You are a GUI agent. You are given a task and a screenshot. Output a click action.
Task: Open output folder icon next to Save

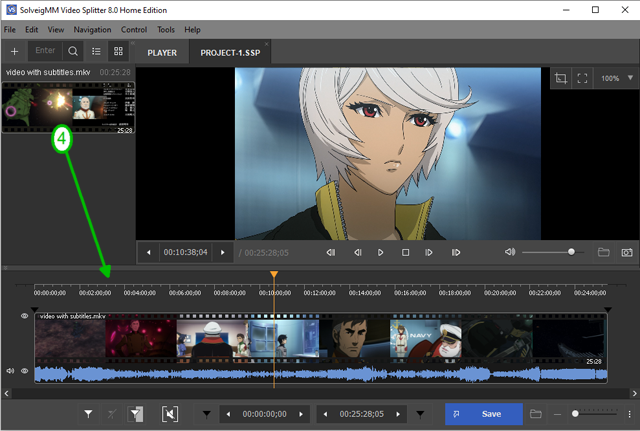(x=536, y=414)
